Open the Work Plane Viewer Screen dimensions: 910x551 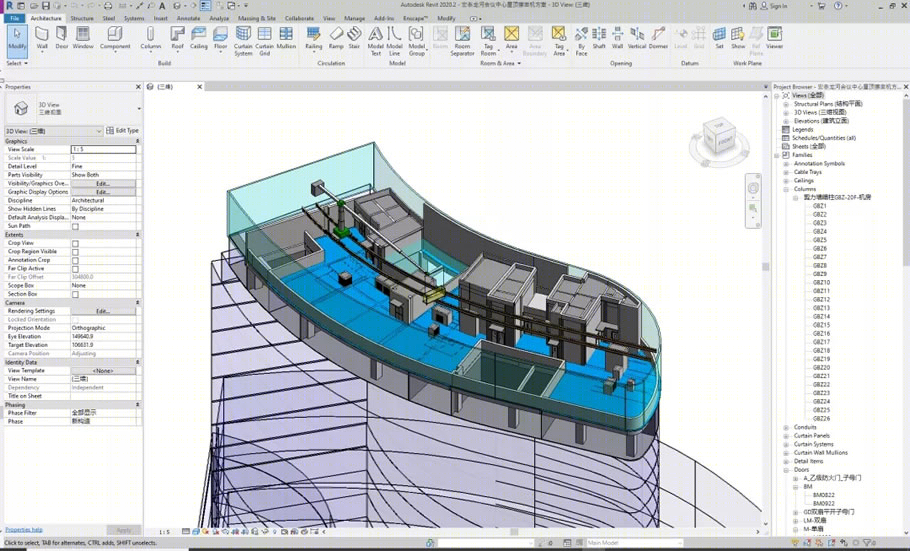(x=774, y=39)
